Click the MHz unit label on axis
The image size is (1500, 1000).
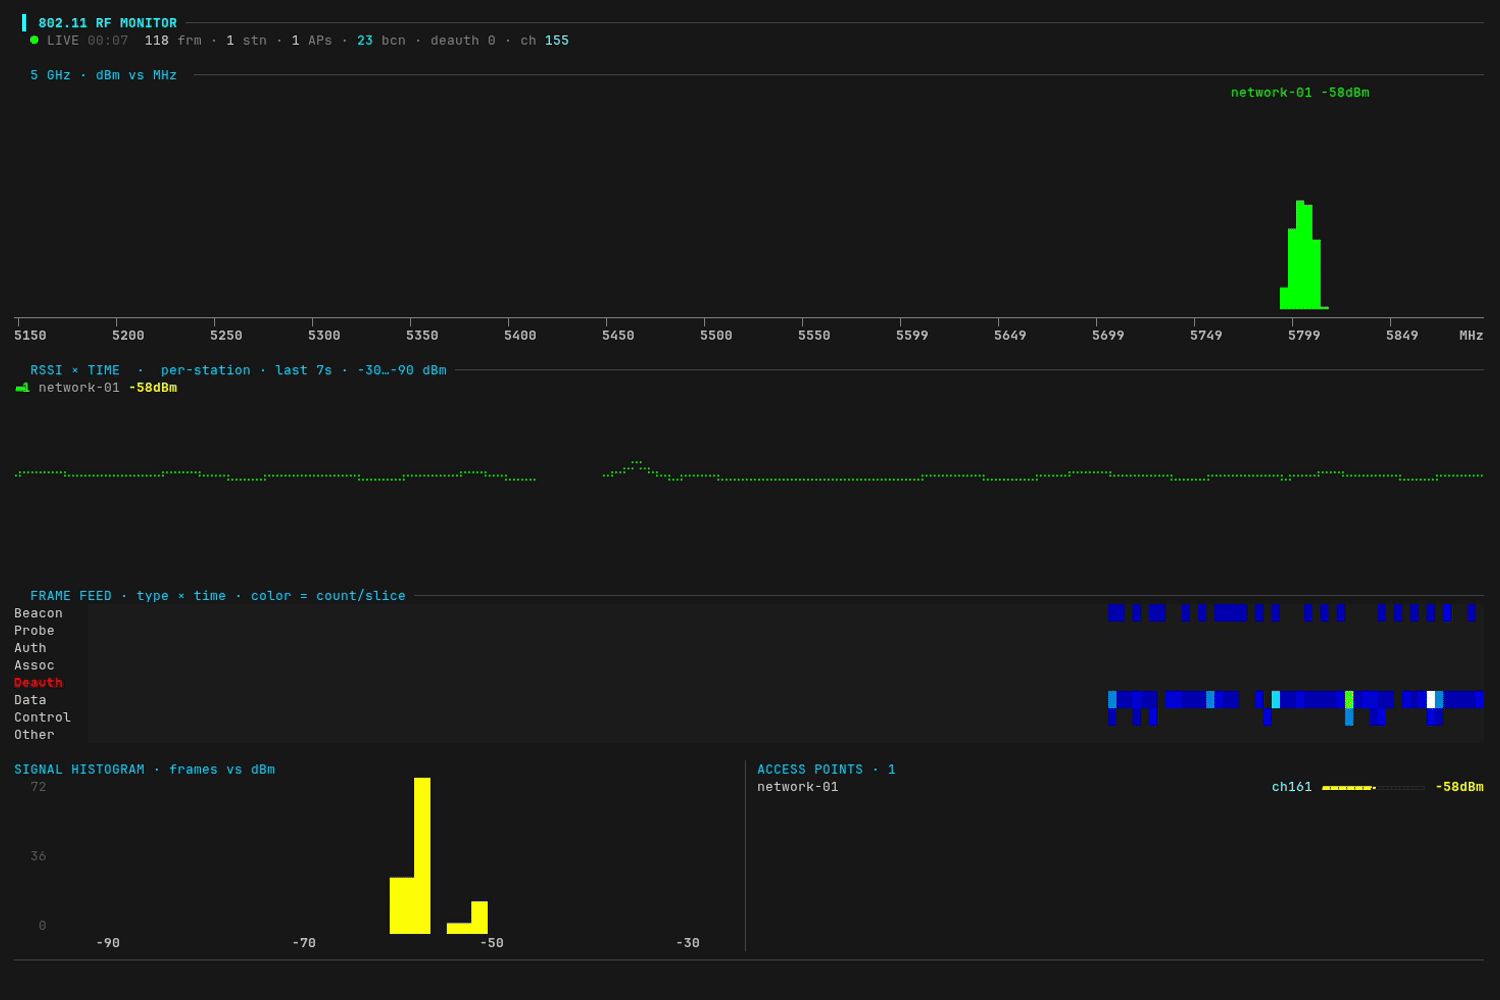pos(1471,336)
